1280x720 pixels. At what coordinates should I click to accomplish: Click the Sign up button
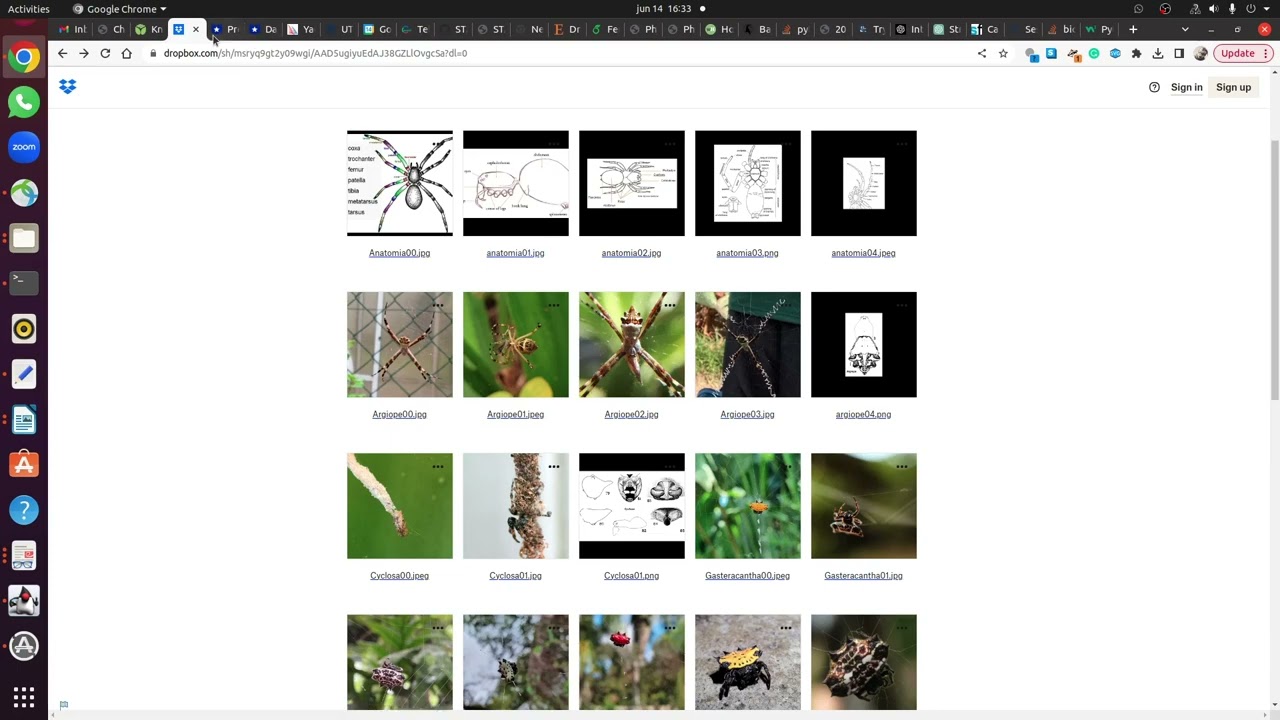tap(1233, 87)
